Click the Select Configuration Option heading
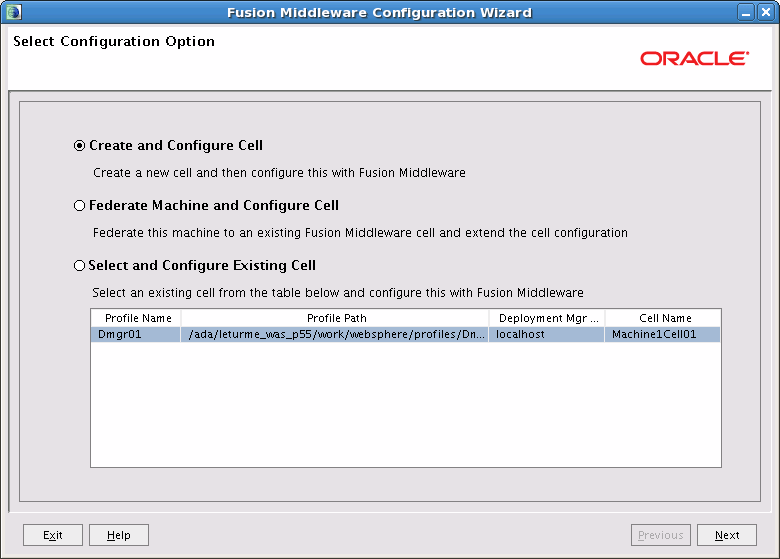 114,41
